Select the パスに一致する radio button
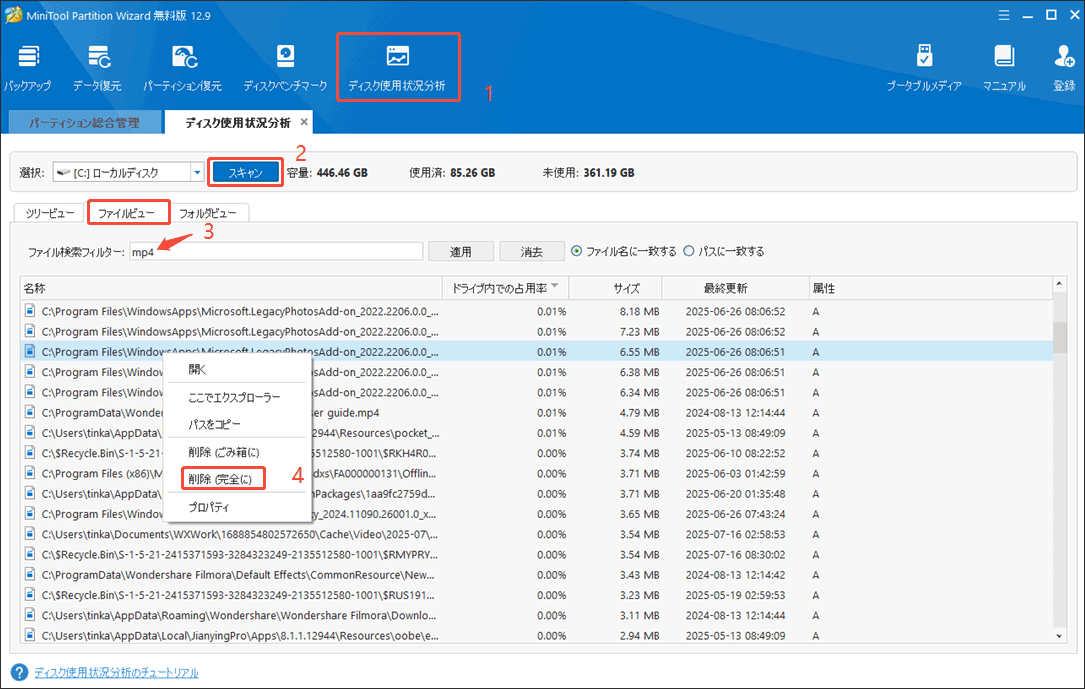Image resolution: width=1085 pixels, height=689 pixels. coord(689,251)
